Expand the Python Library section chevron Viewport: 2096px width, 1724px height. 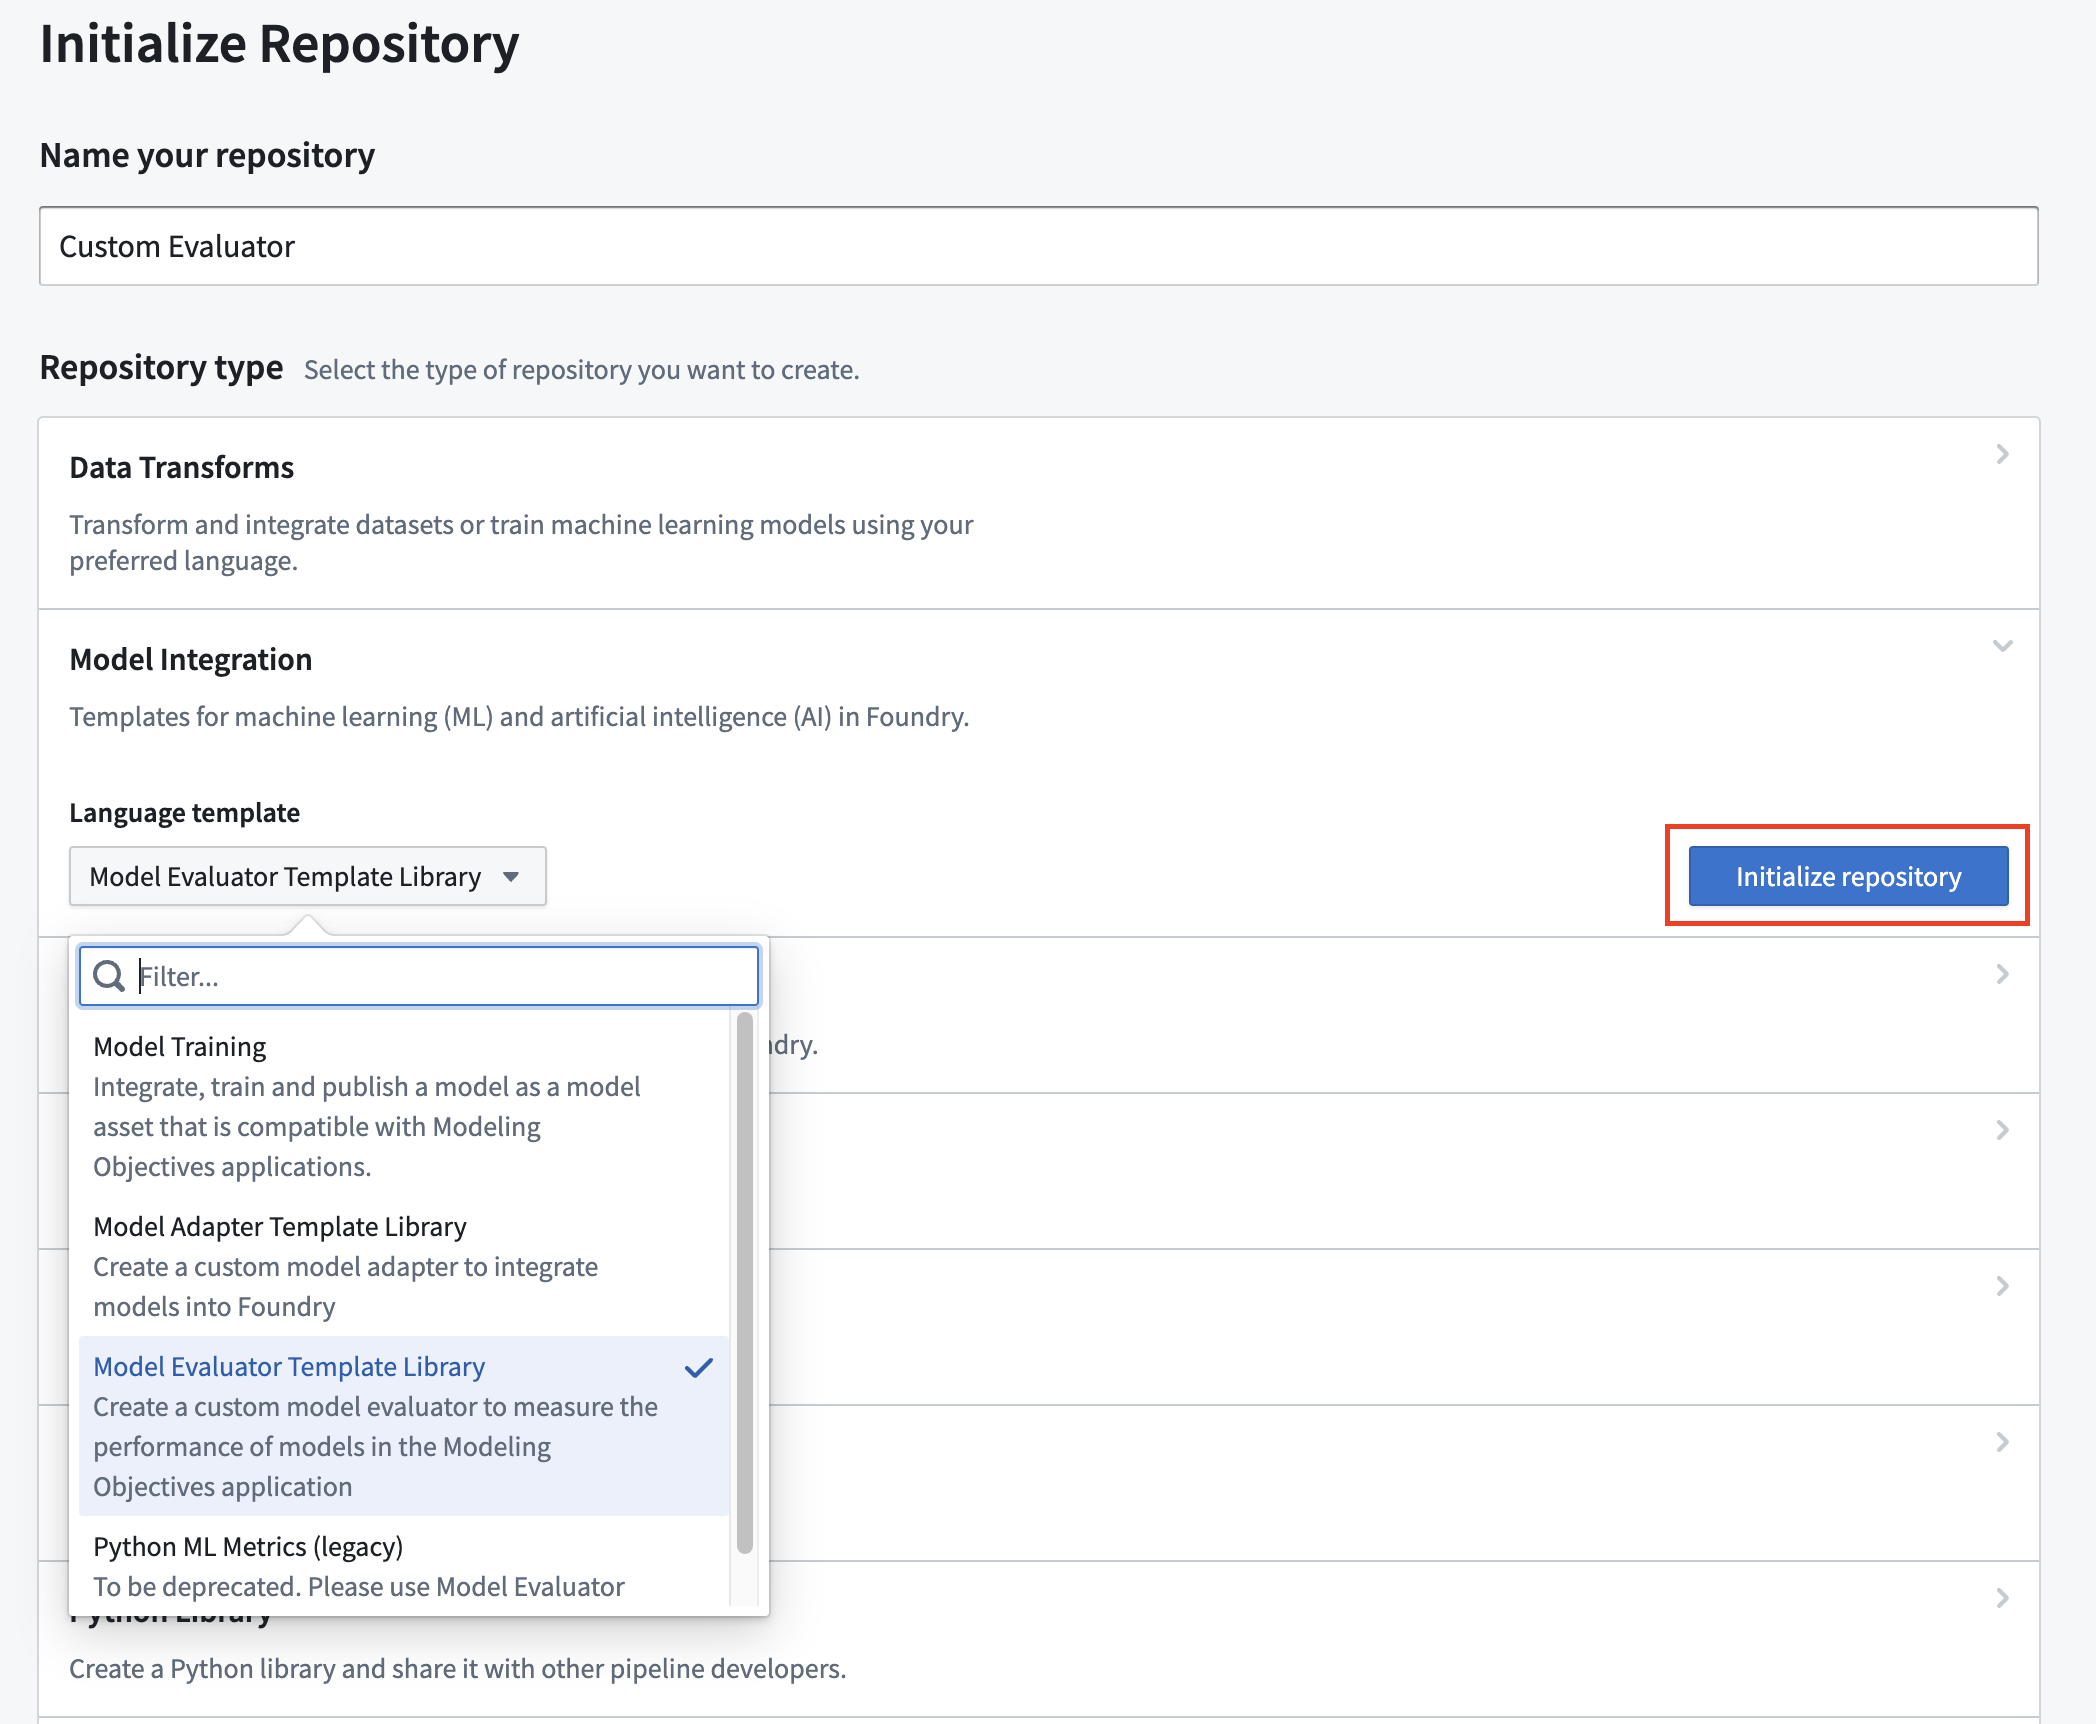(x=2002, y=1598)
